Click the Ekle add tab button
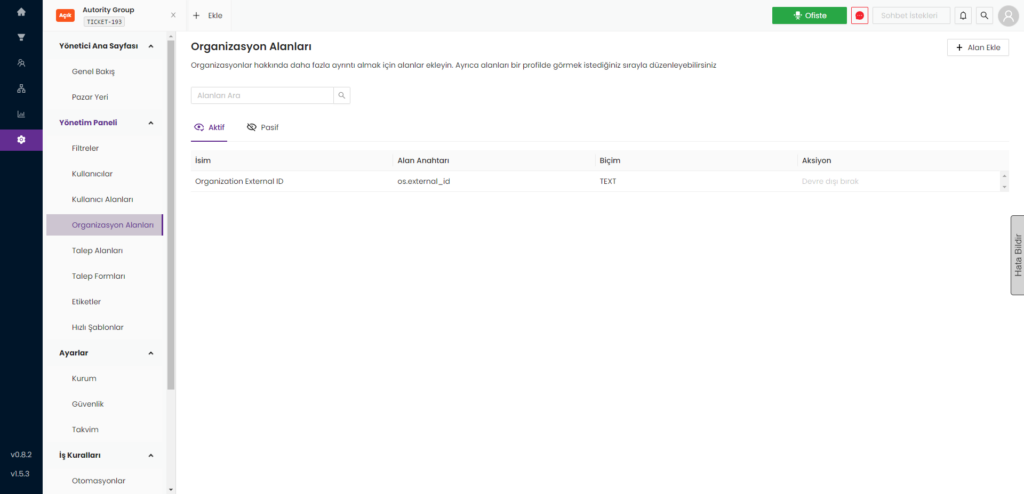The image size is (1024, 494). [208, 16]
